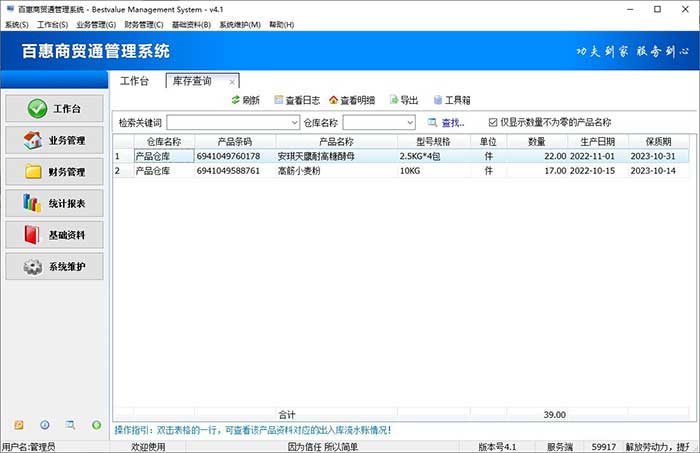The width and height of the screenshot is (700, 453).
Task: Sort by 数量 column header
Action: (537, 141)
